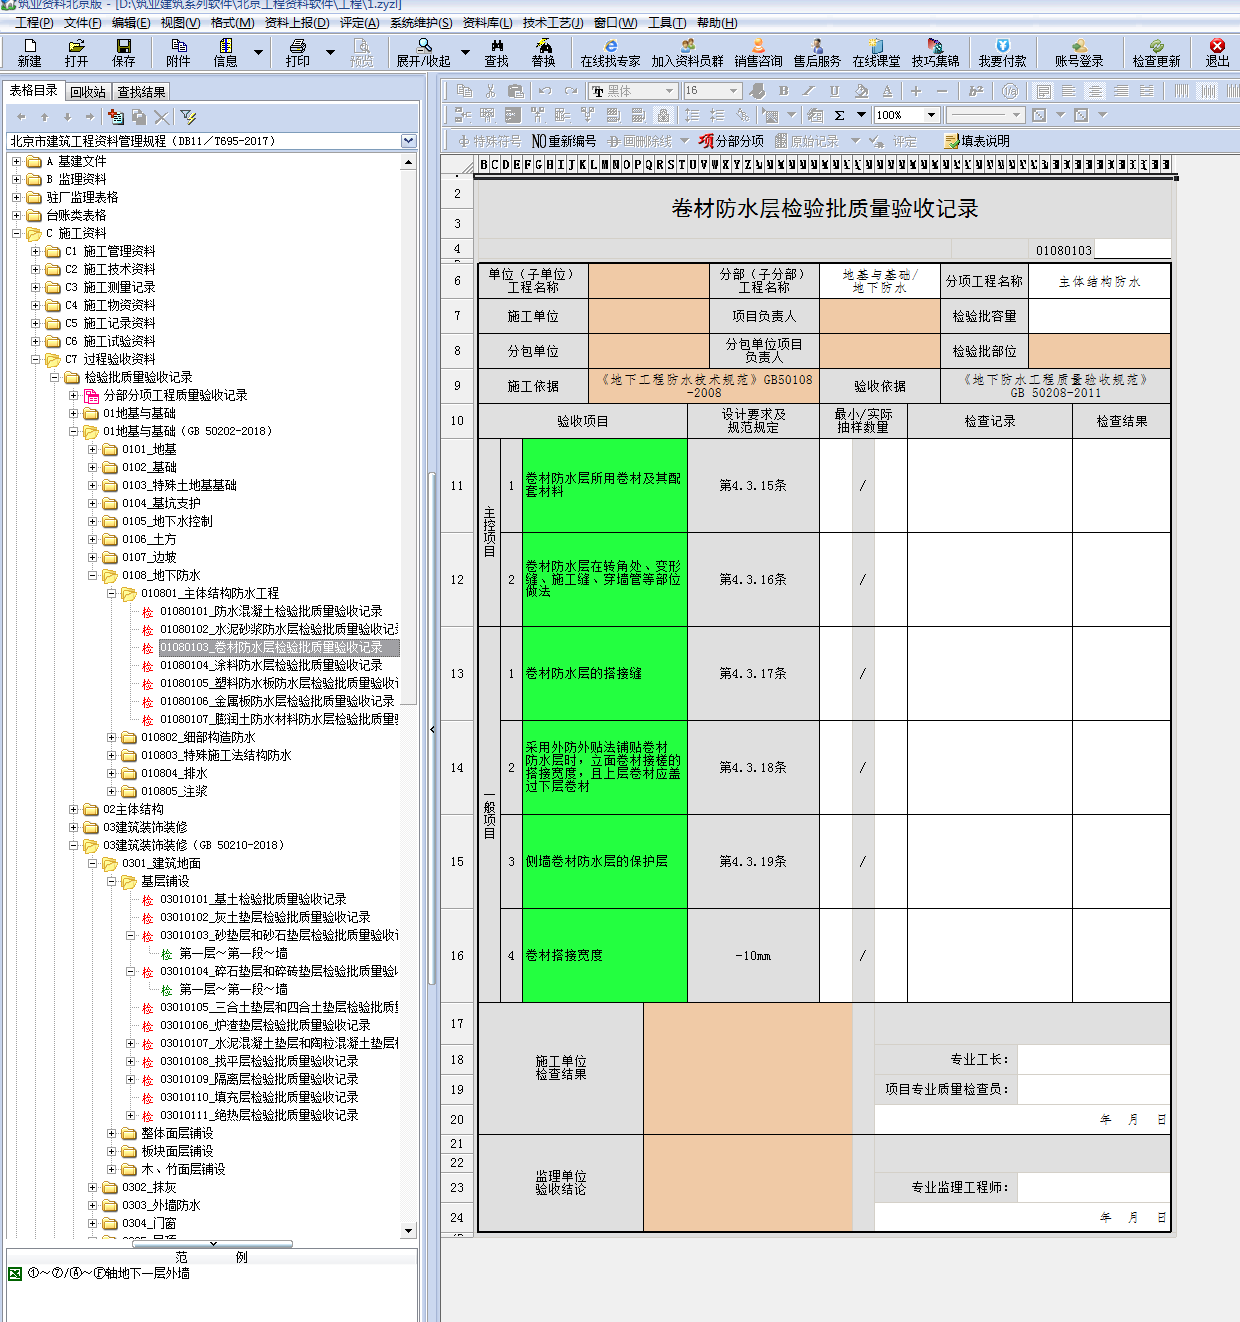Click the Σ sum icon
1240x1322 pixels.
(840, 115)
